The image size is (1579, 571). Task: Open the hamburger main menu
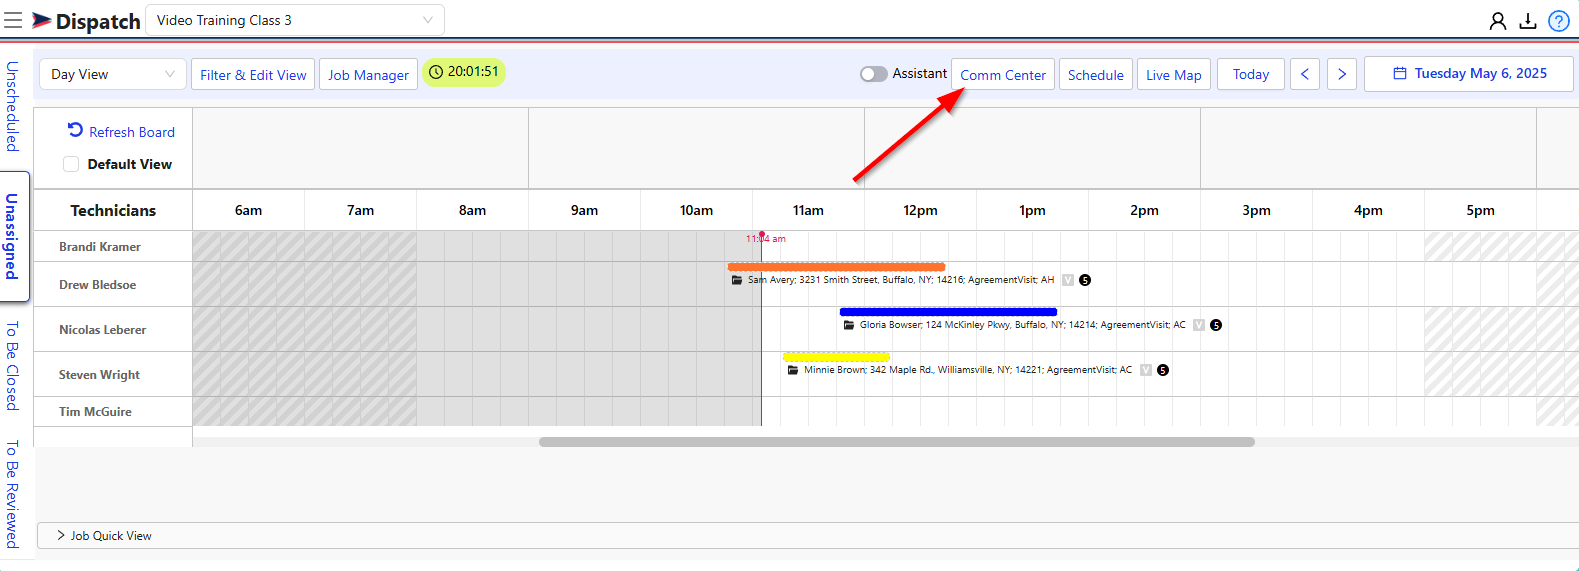(13, 20)
